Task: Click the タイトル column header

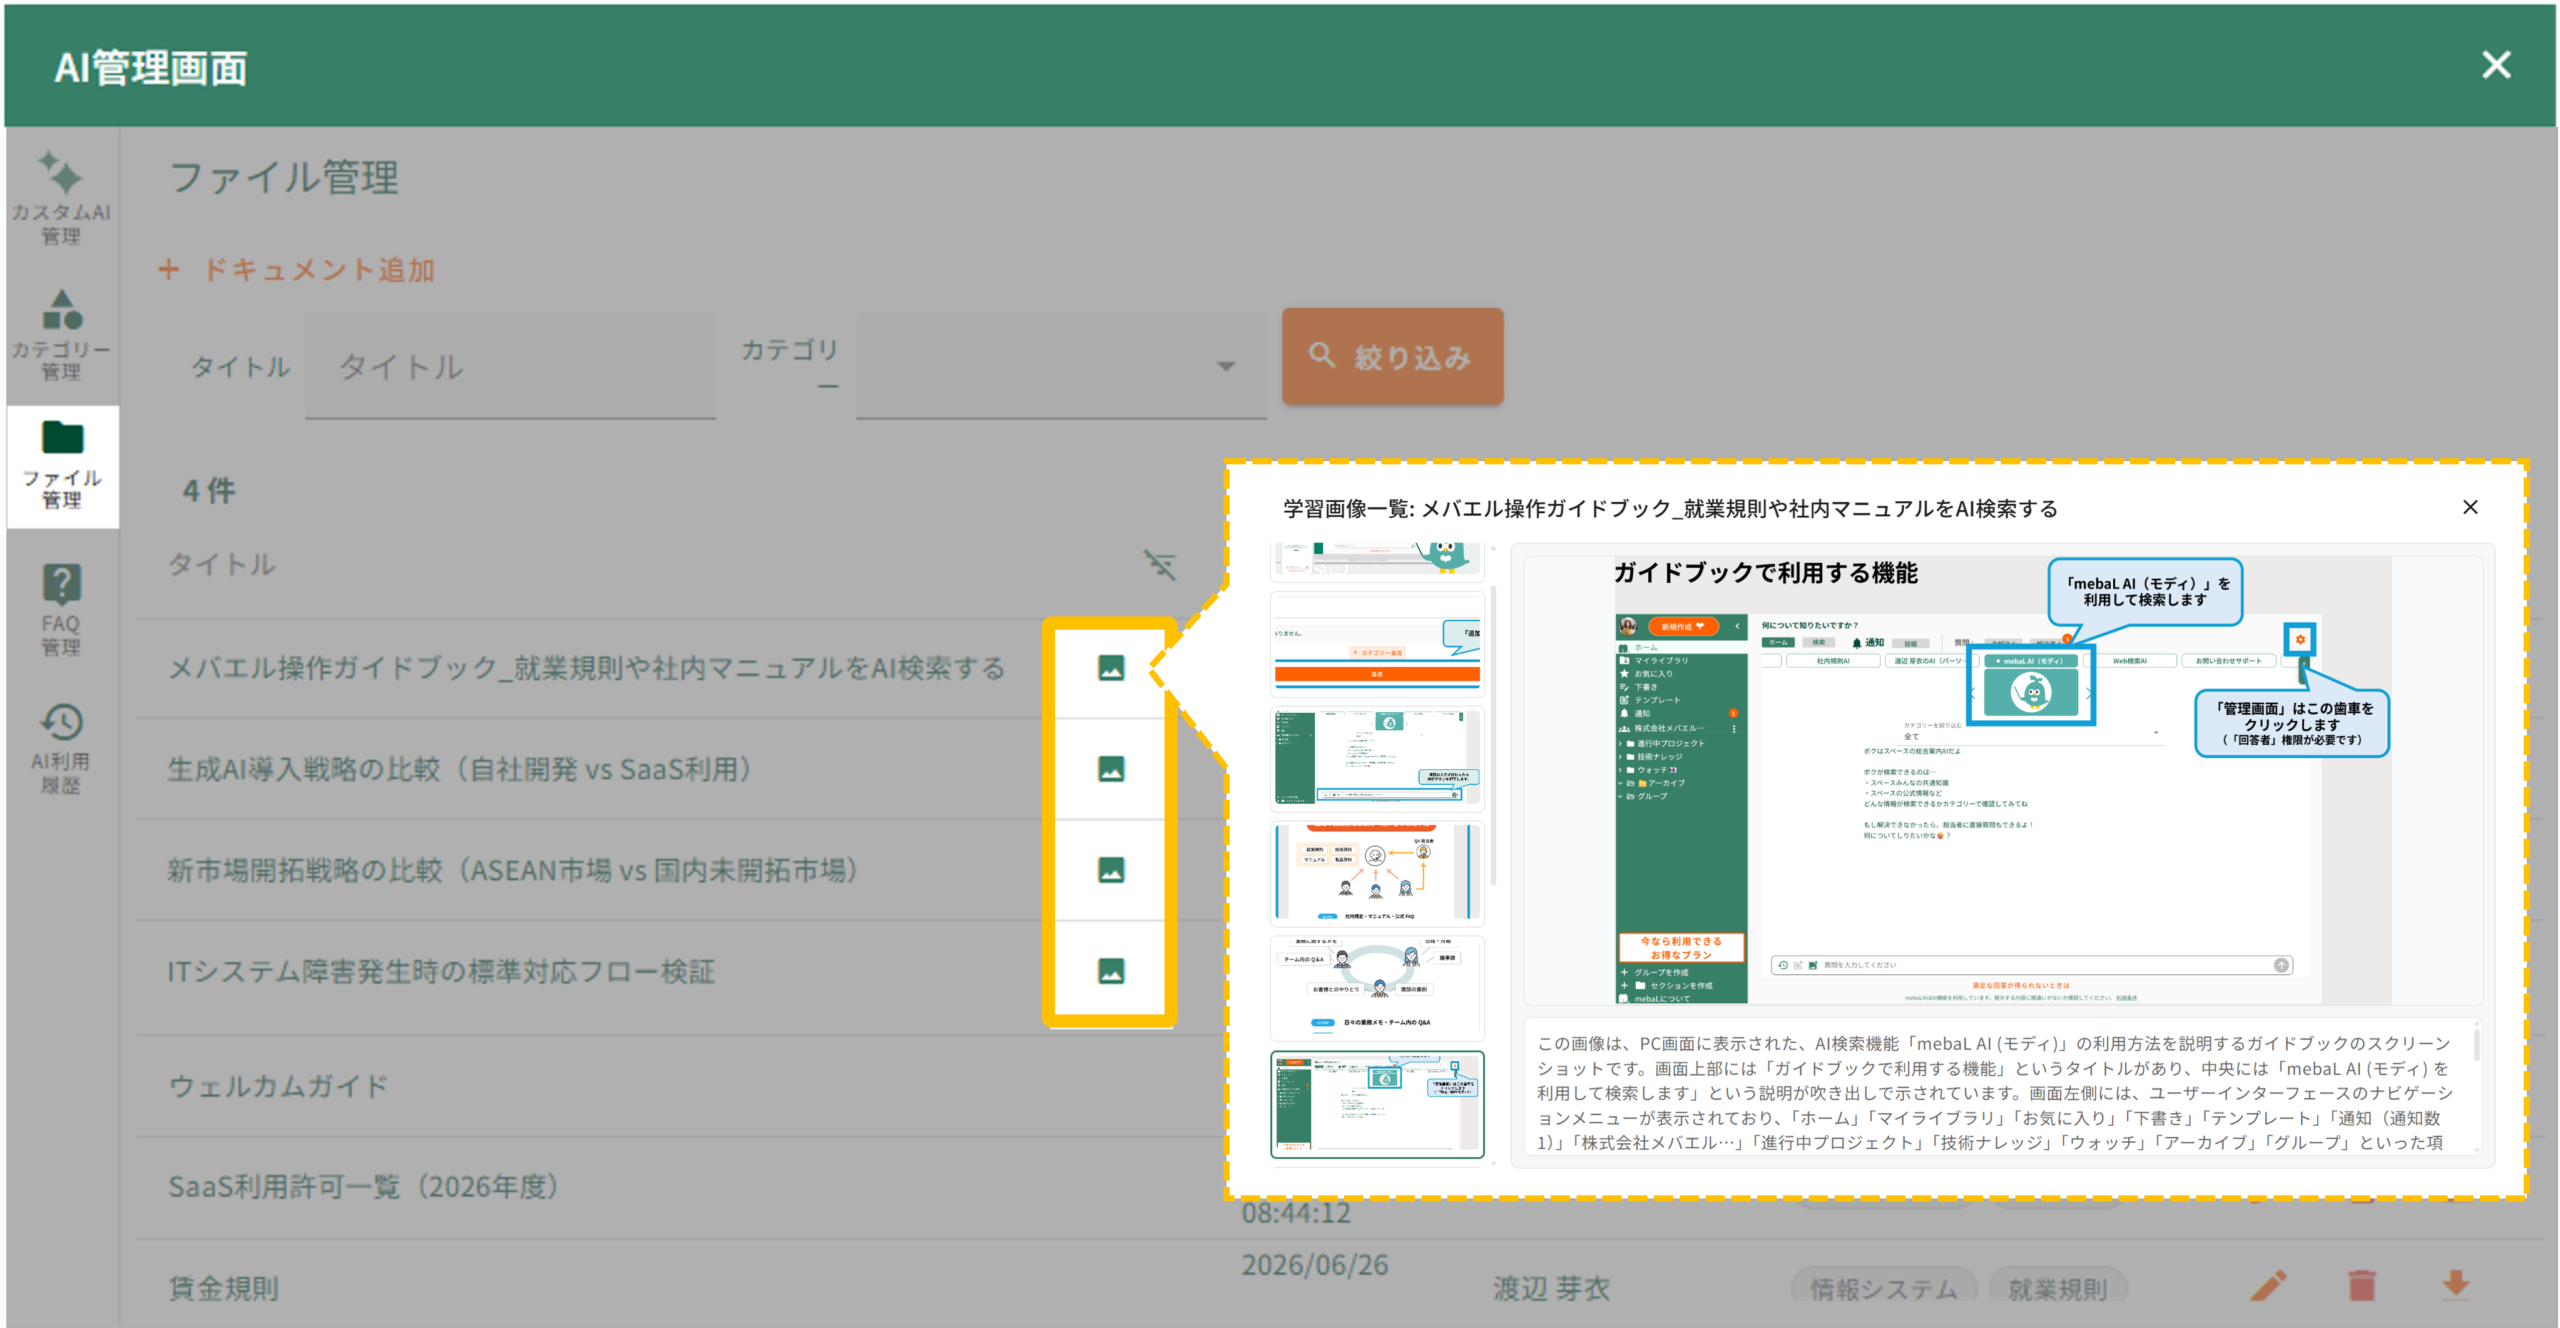Action: pos(221,565)
